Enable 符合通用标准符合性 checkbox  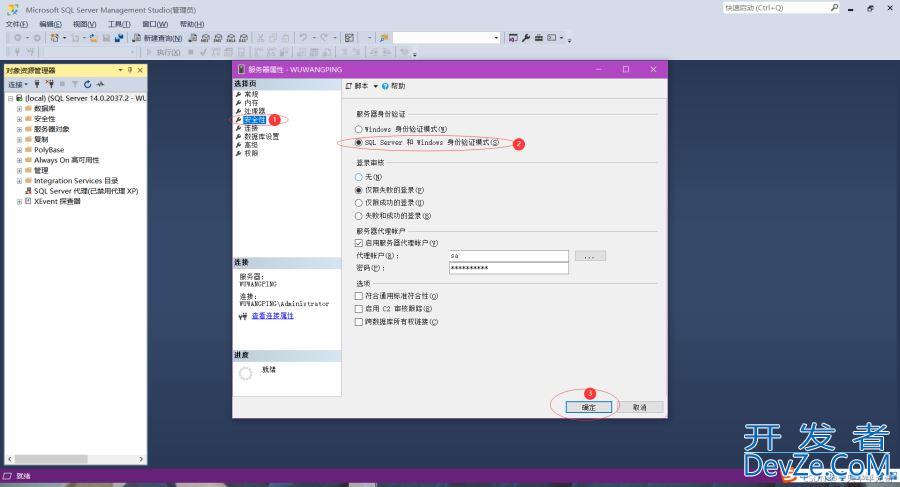(x=359, y=296)
